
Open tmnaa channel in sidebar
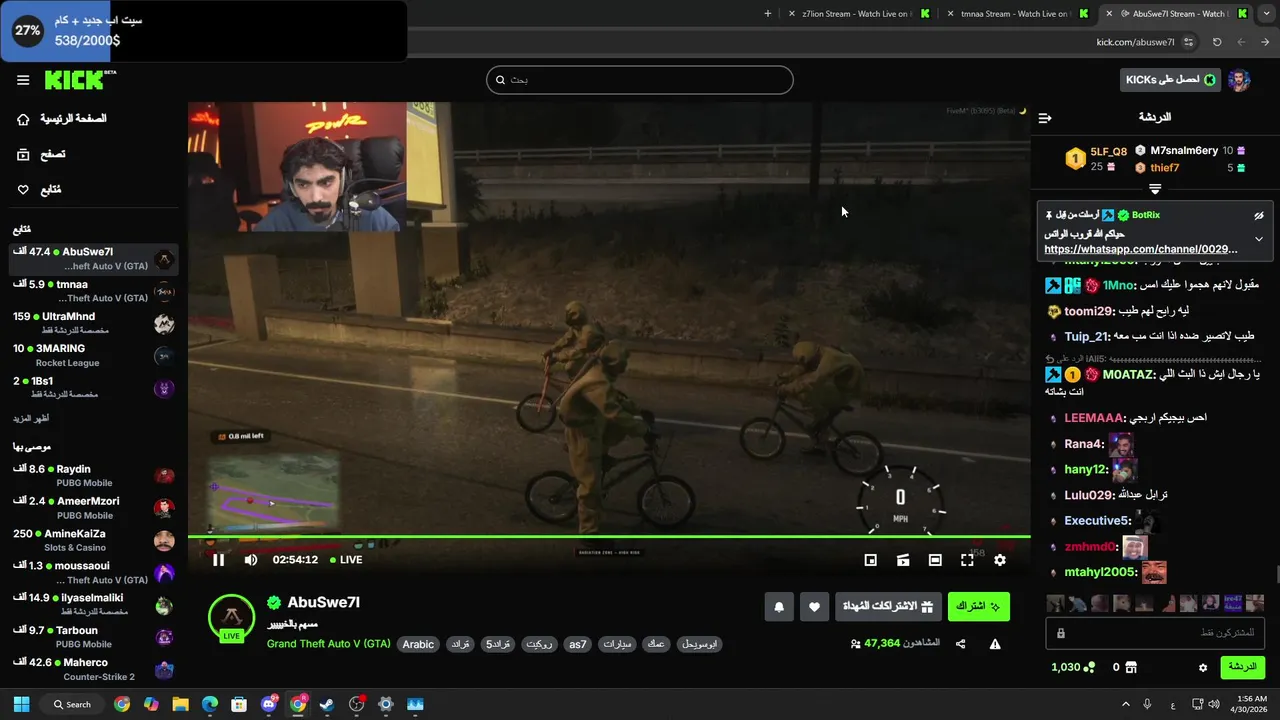94,291
